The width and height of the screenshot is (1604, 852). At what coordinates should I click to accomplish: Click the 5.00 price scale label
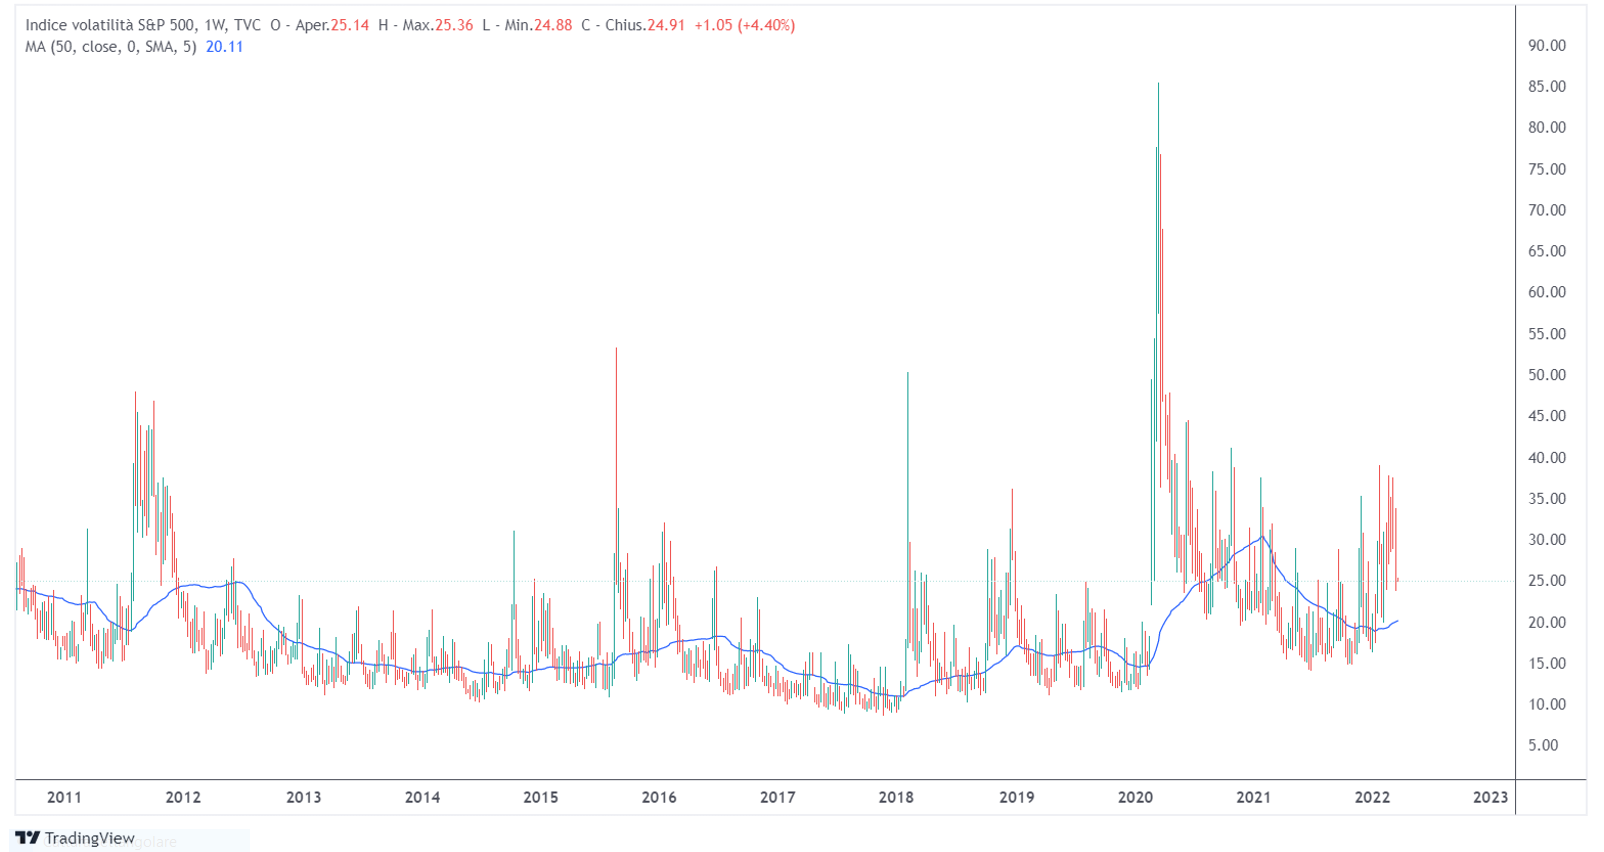1543,745
